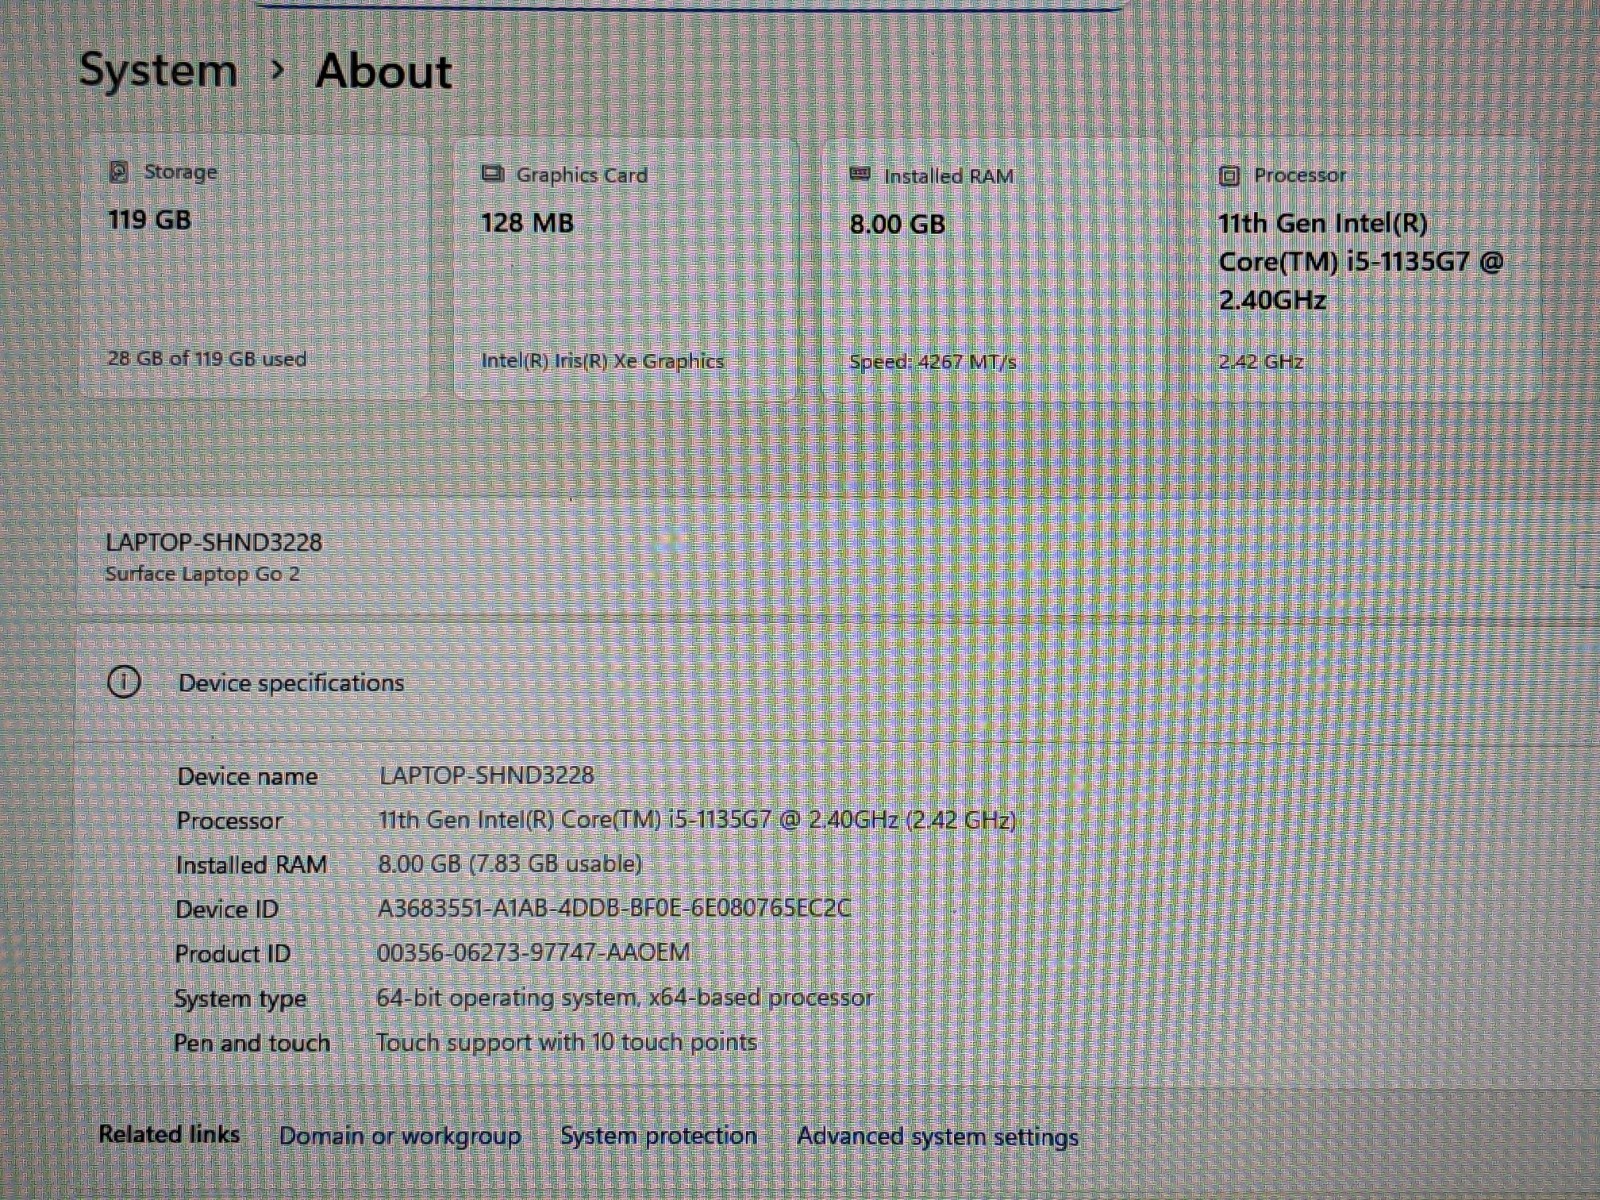The height and width of the screenshot is (1200, 1600).
Task: Click the 128 MB graphics memory value
Action: [x=527, y=222]
